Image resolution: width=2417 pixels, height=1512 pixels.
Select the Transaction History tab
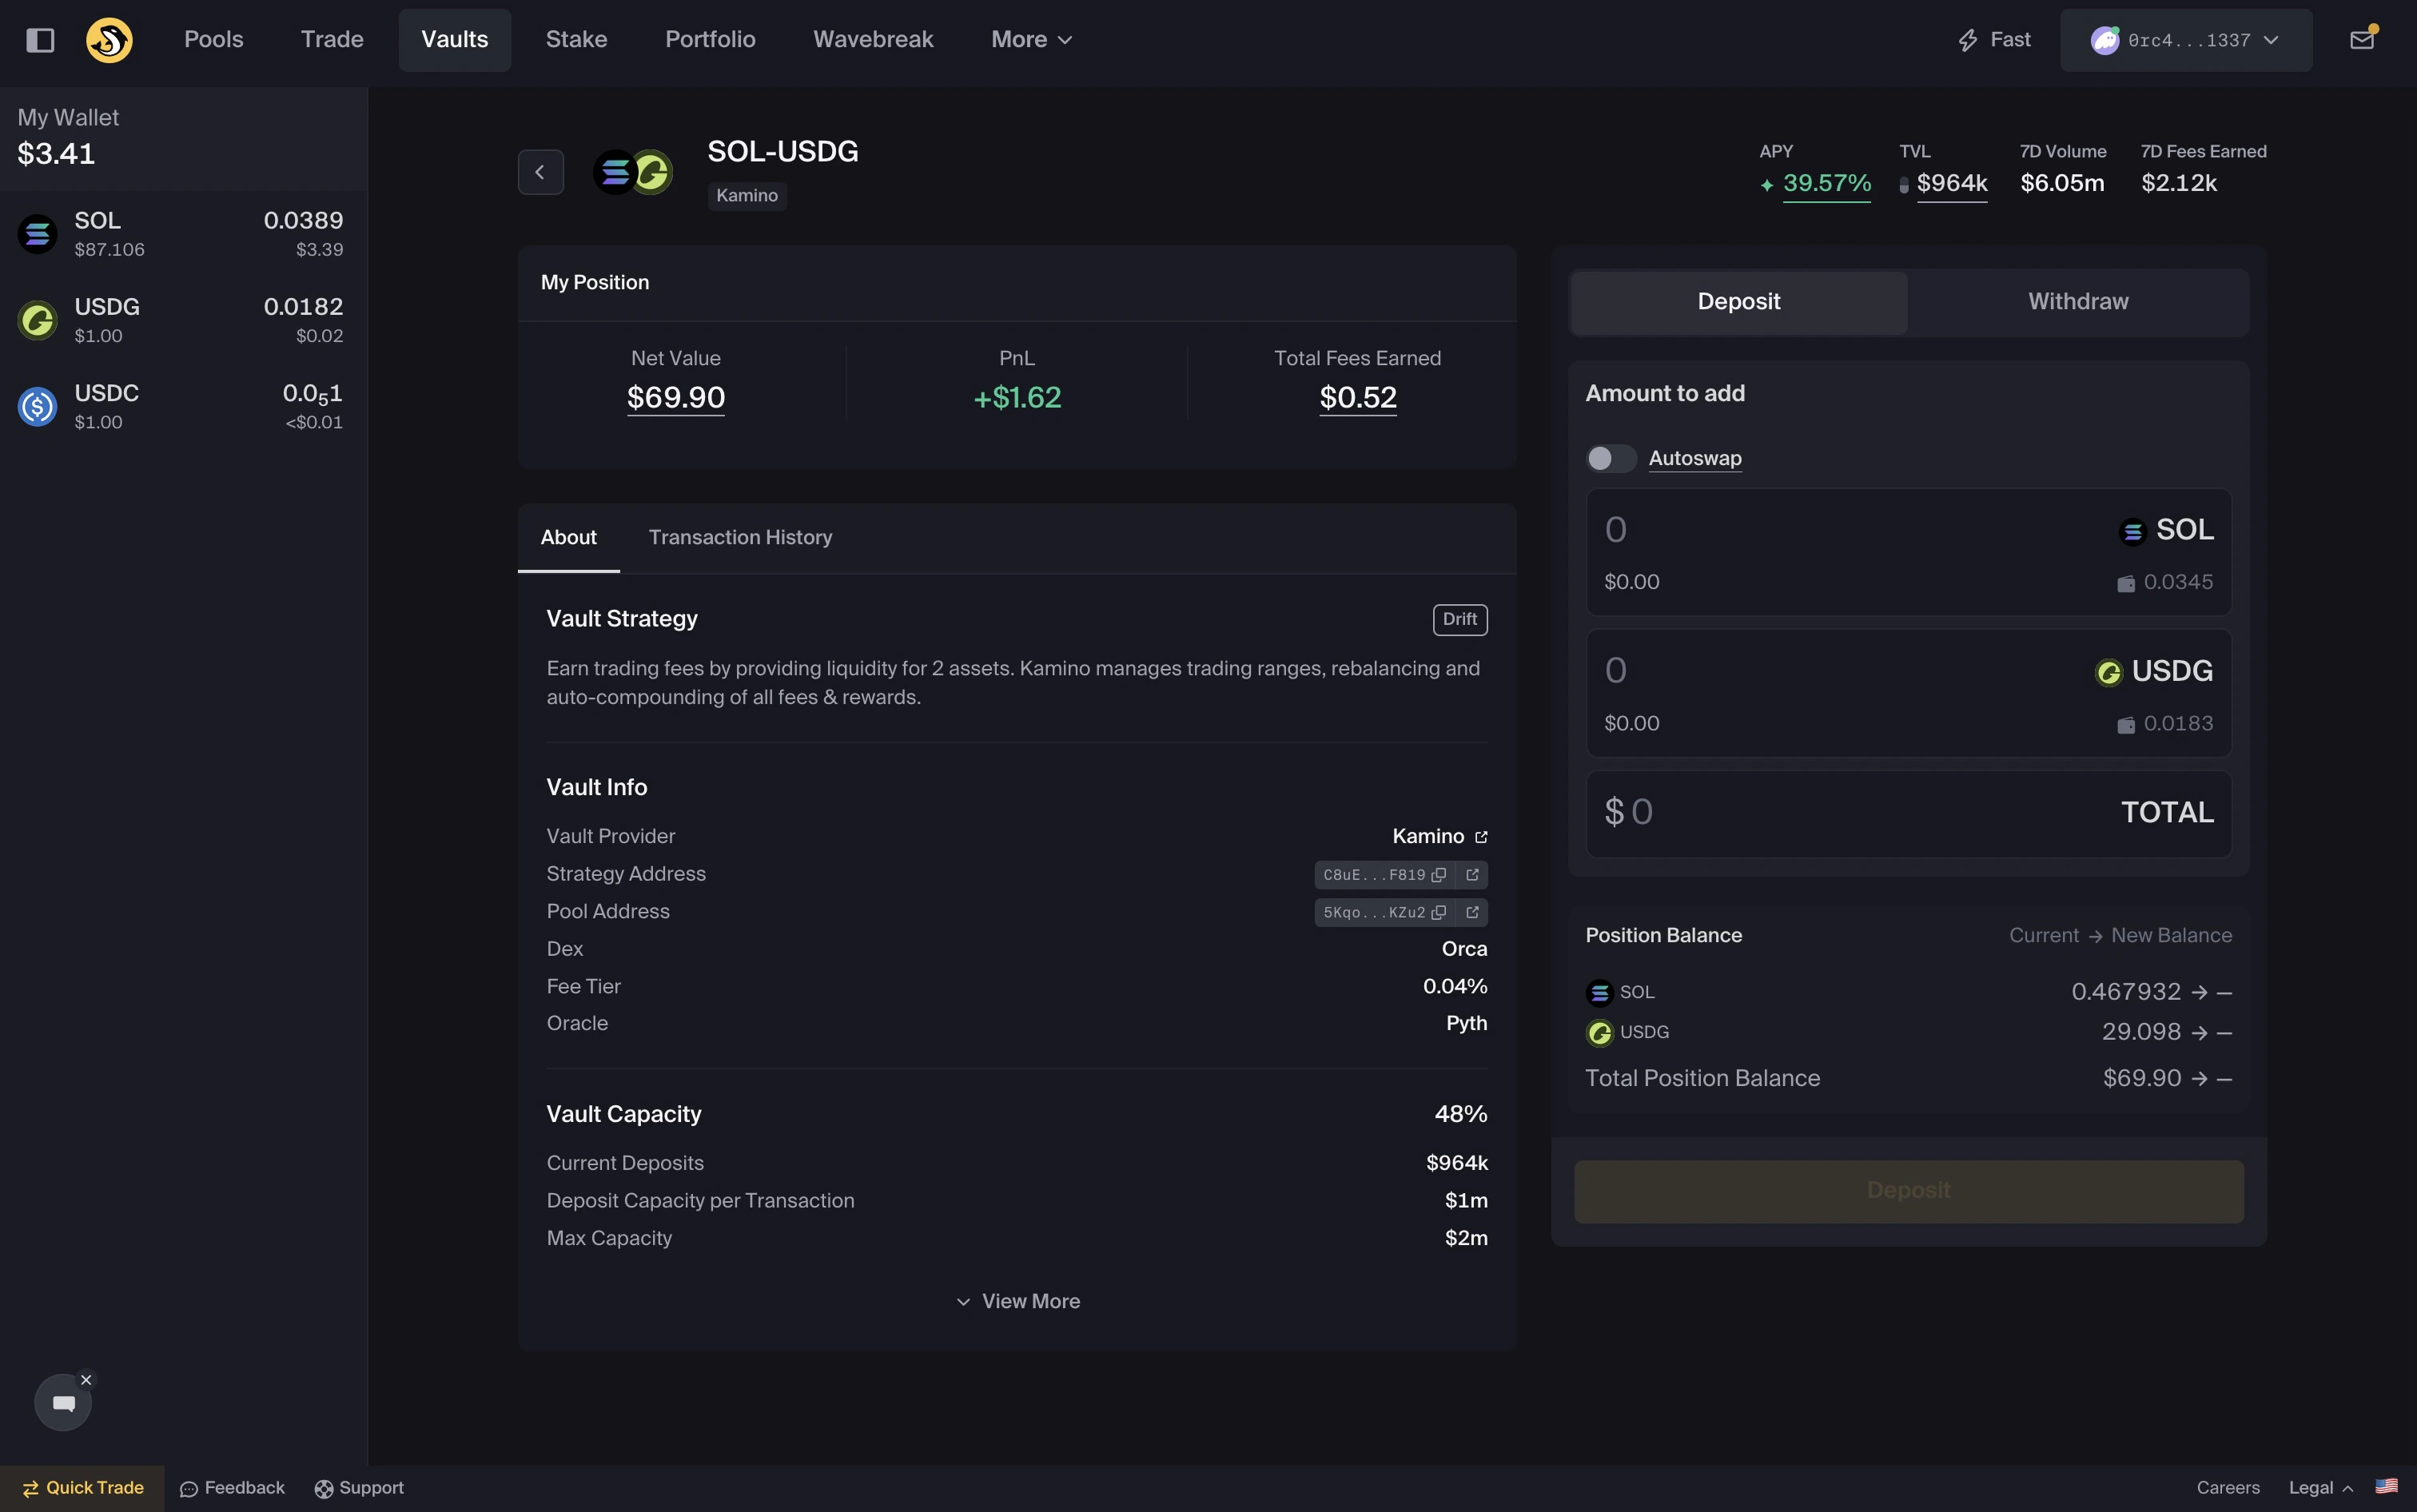pyautogui.click(x=740, y=538)
